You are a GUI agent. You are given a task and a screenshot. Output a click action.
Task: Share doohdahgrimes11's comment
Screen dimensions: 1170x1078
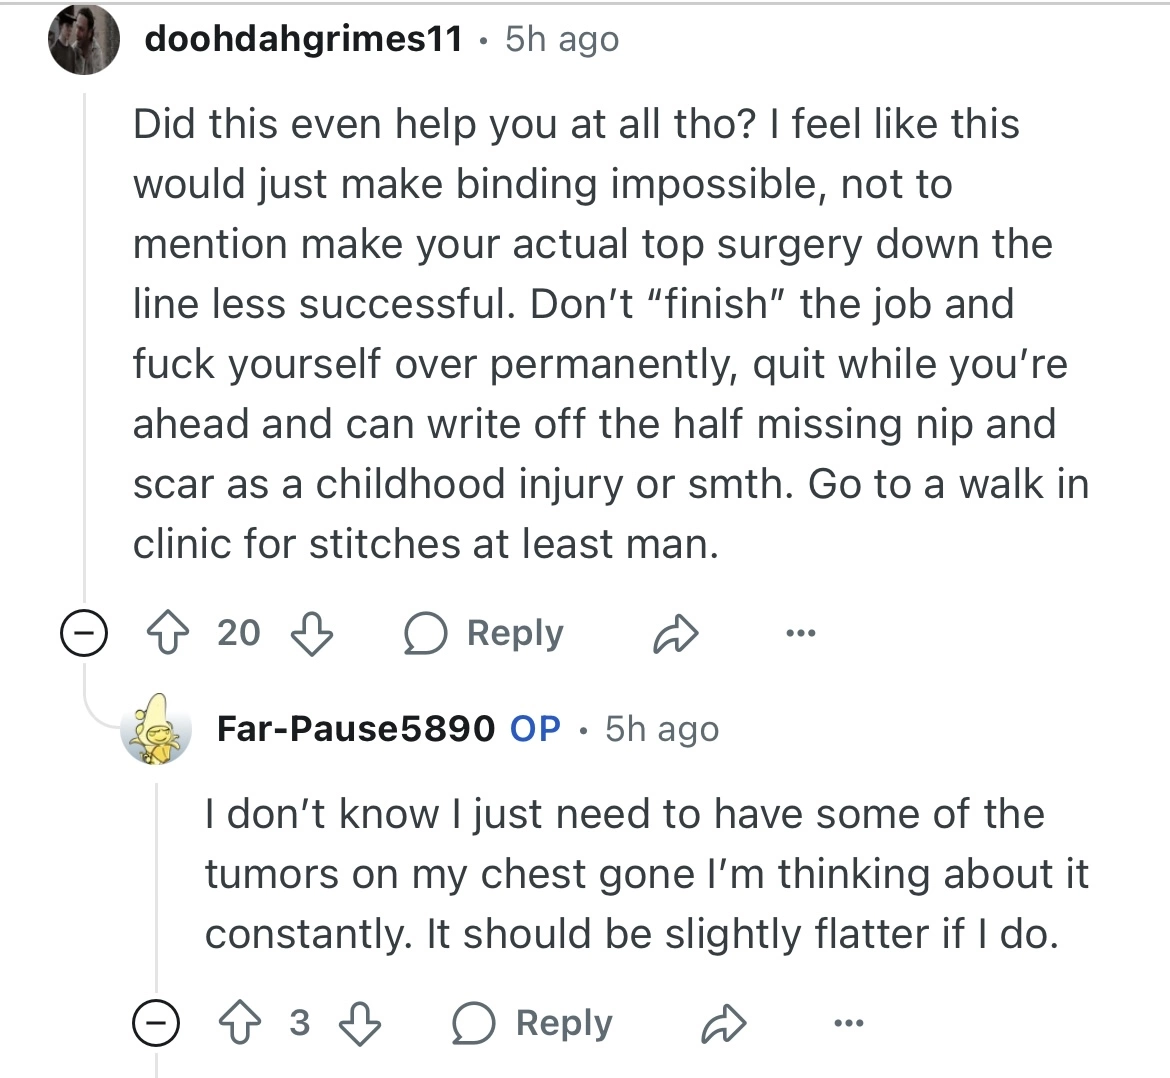(x=675, y=634)
